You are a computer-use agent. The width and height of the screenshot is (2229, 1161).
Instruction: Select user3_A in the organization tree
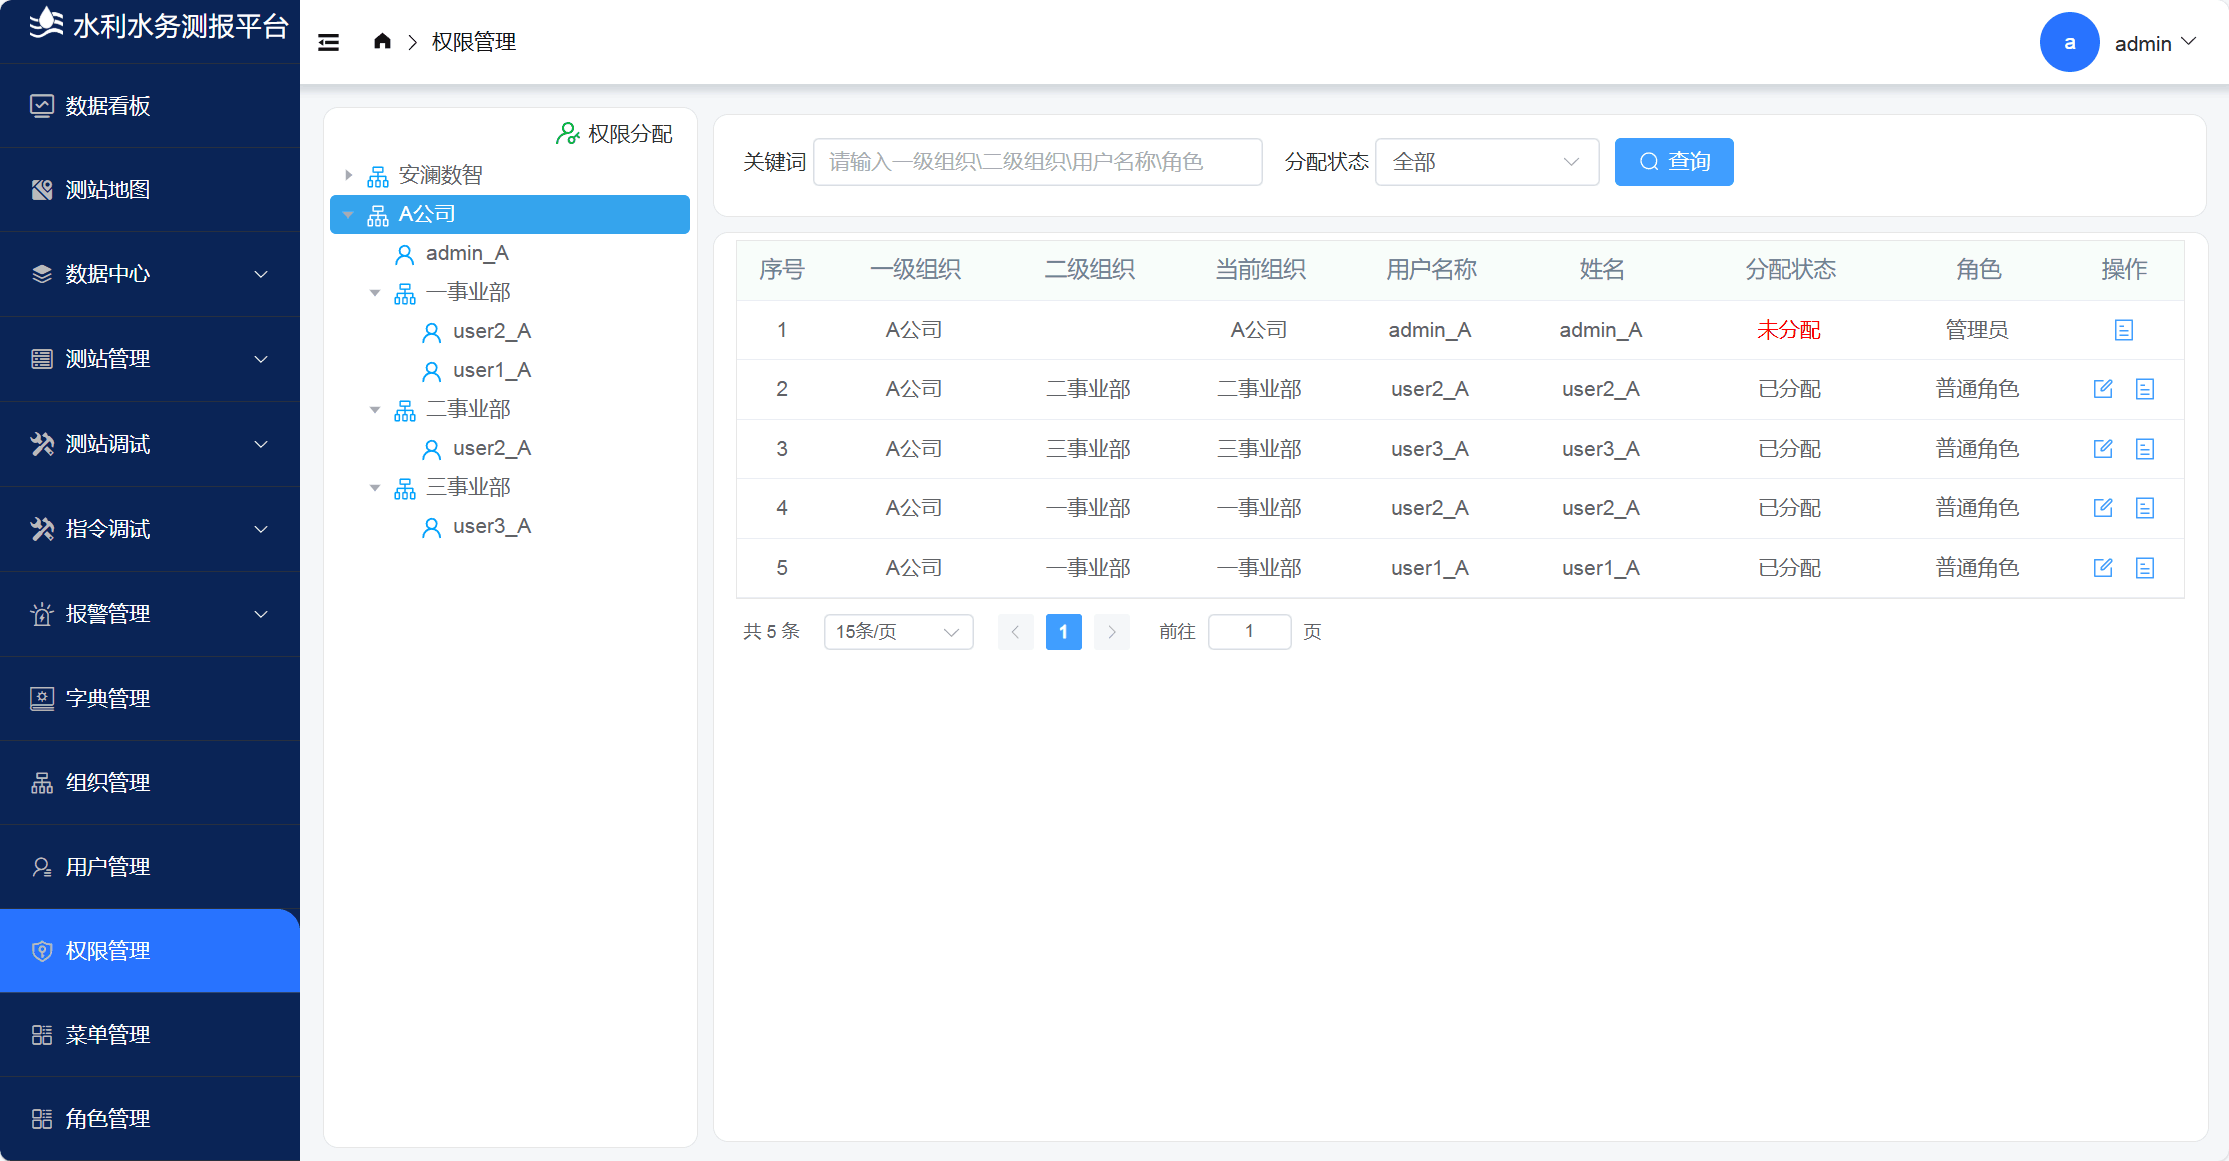[491, 527]
